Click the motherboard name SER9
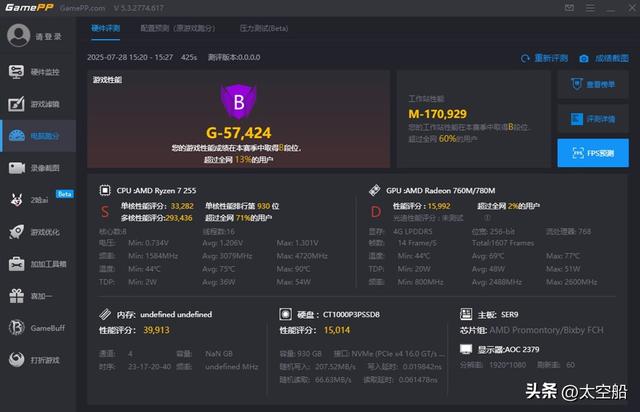The image size is (640, 412). (x=509, y=314)
